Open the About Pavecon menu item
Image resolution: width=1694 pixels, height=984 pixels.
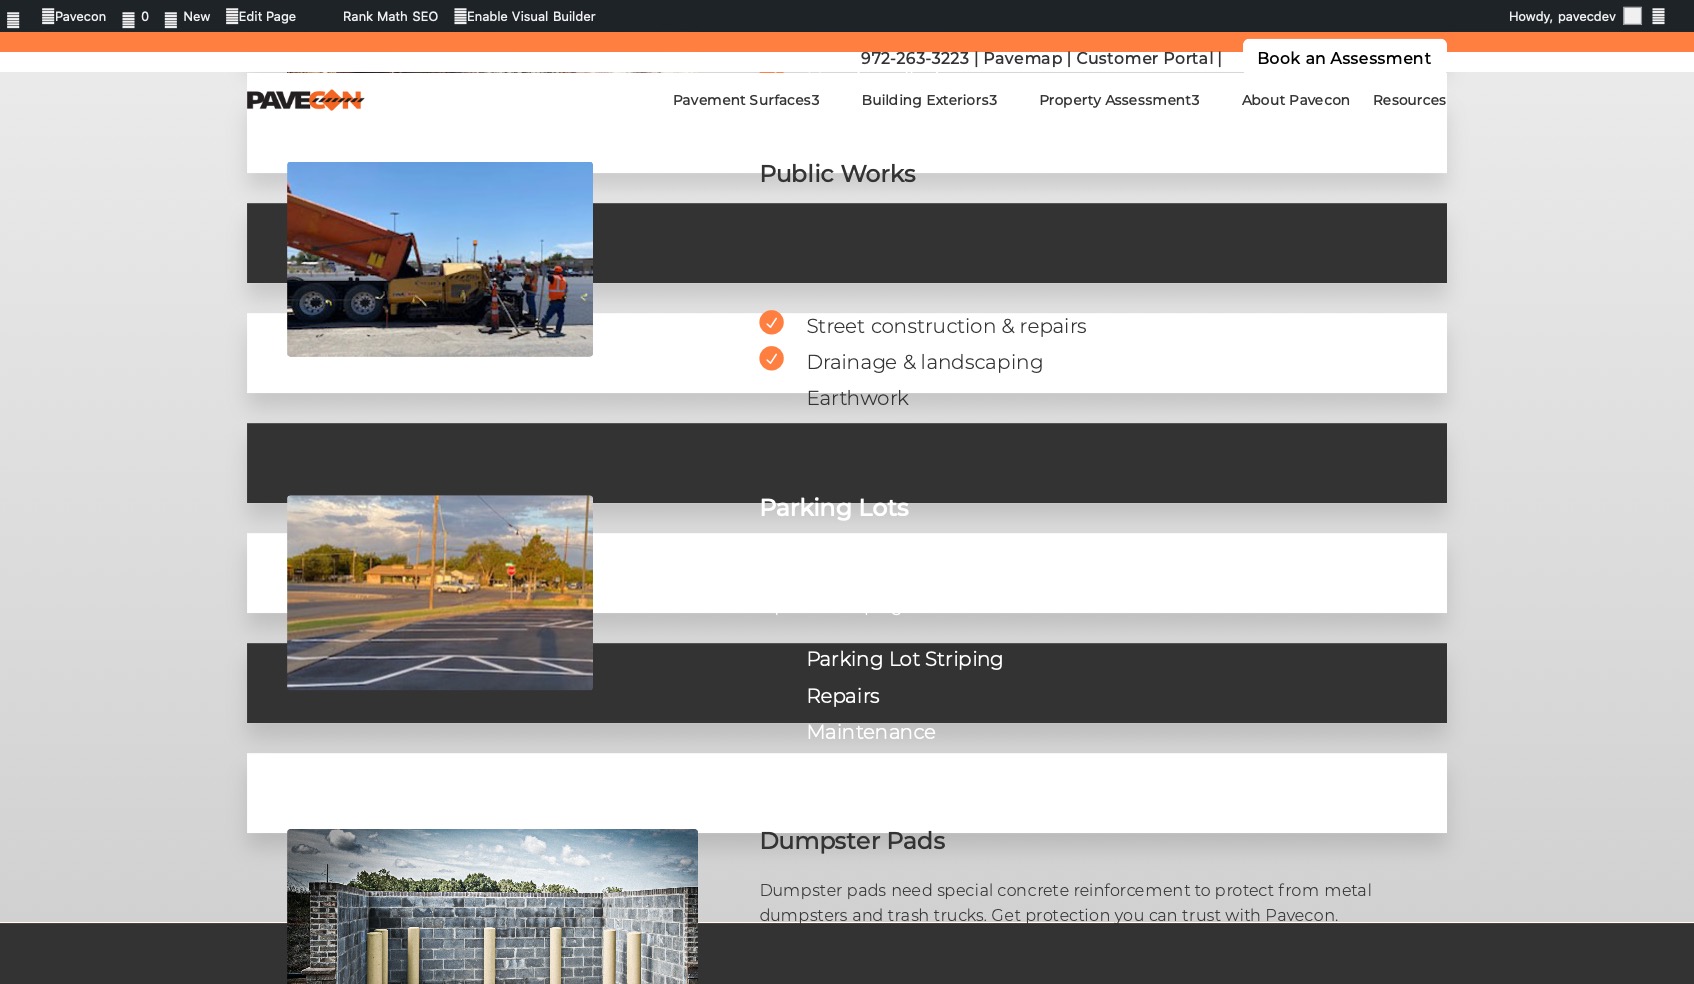1295,100
